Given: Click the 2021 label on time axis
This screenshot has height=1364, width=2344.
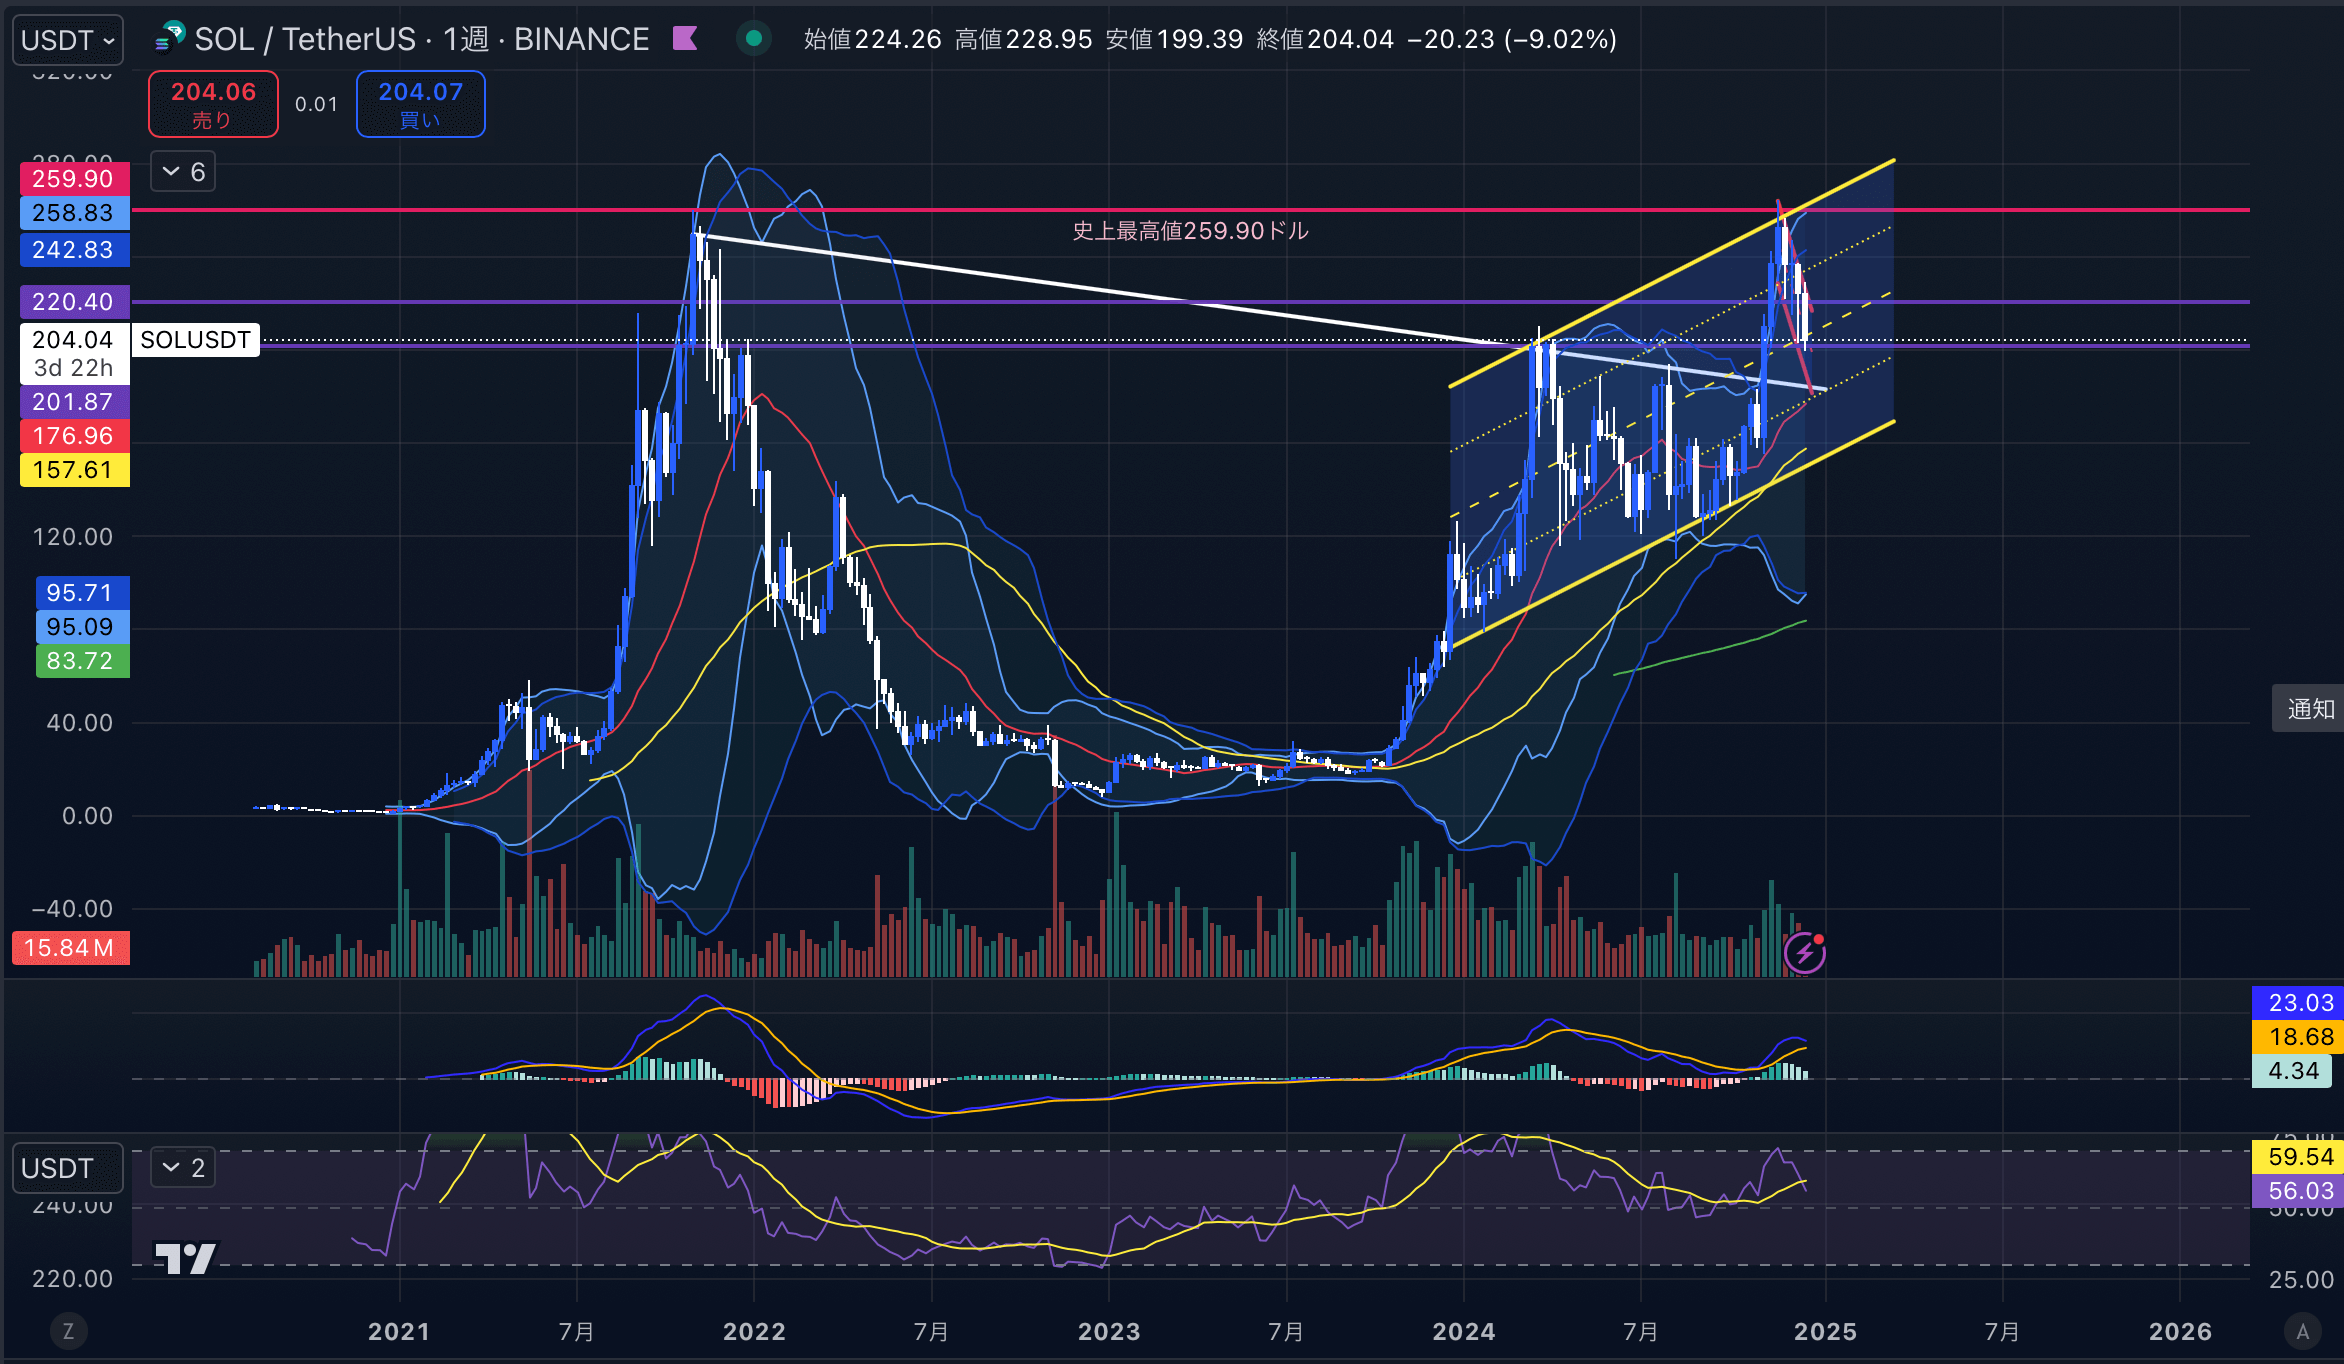Looking at the screenshot, I should [x=398, y=1332].
